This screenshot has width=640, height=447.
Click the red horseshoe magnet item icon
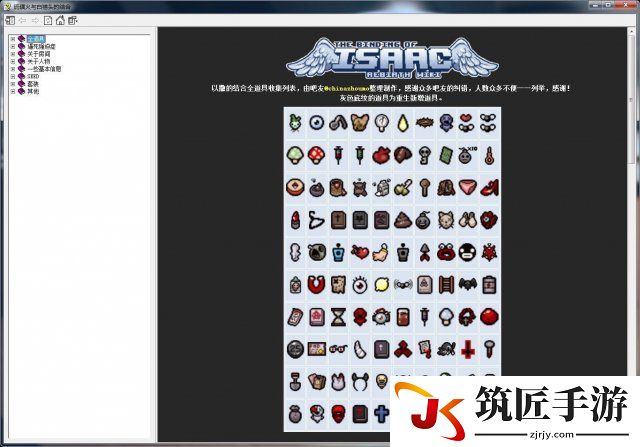coord(316,285)
